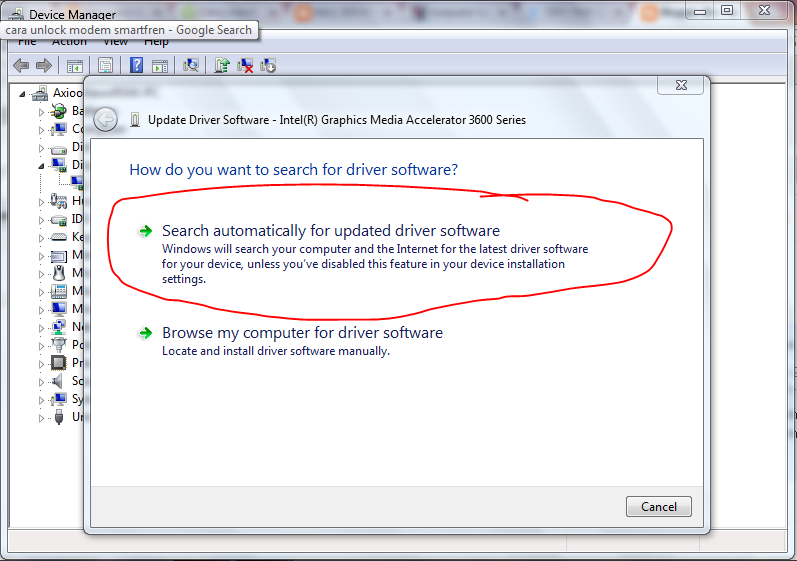Image resolution: width=797 pixels, height=561 pixels.
Task: Close the Update Driver Software dialog
Action: tap(681, 85)
